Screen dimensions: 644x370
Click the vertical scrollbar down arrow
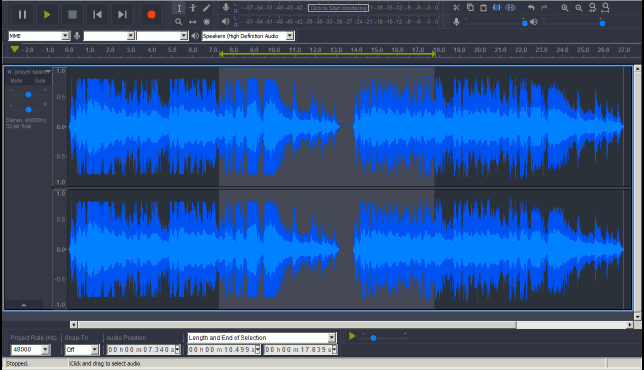(x=637, y=317)
